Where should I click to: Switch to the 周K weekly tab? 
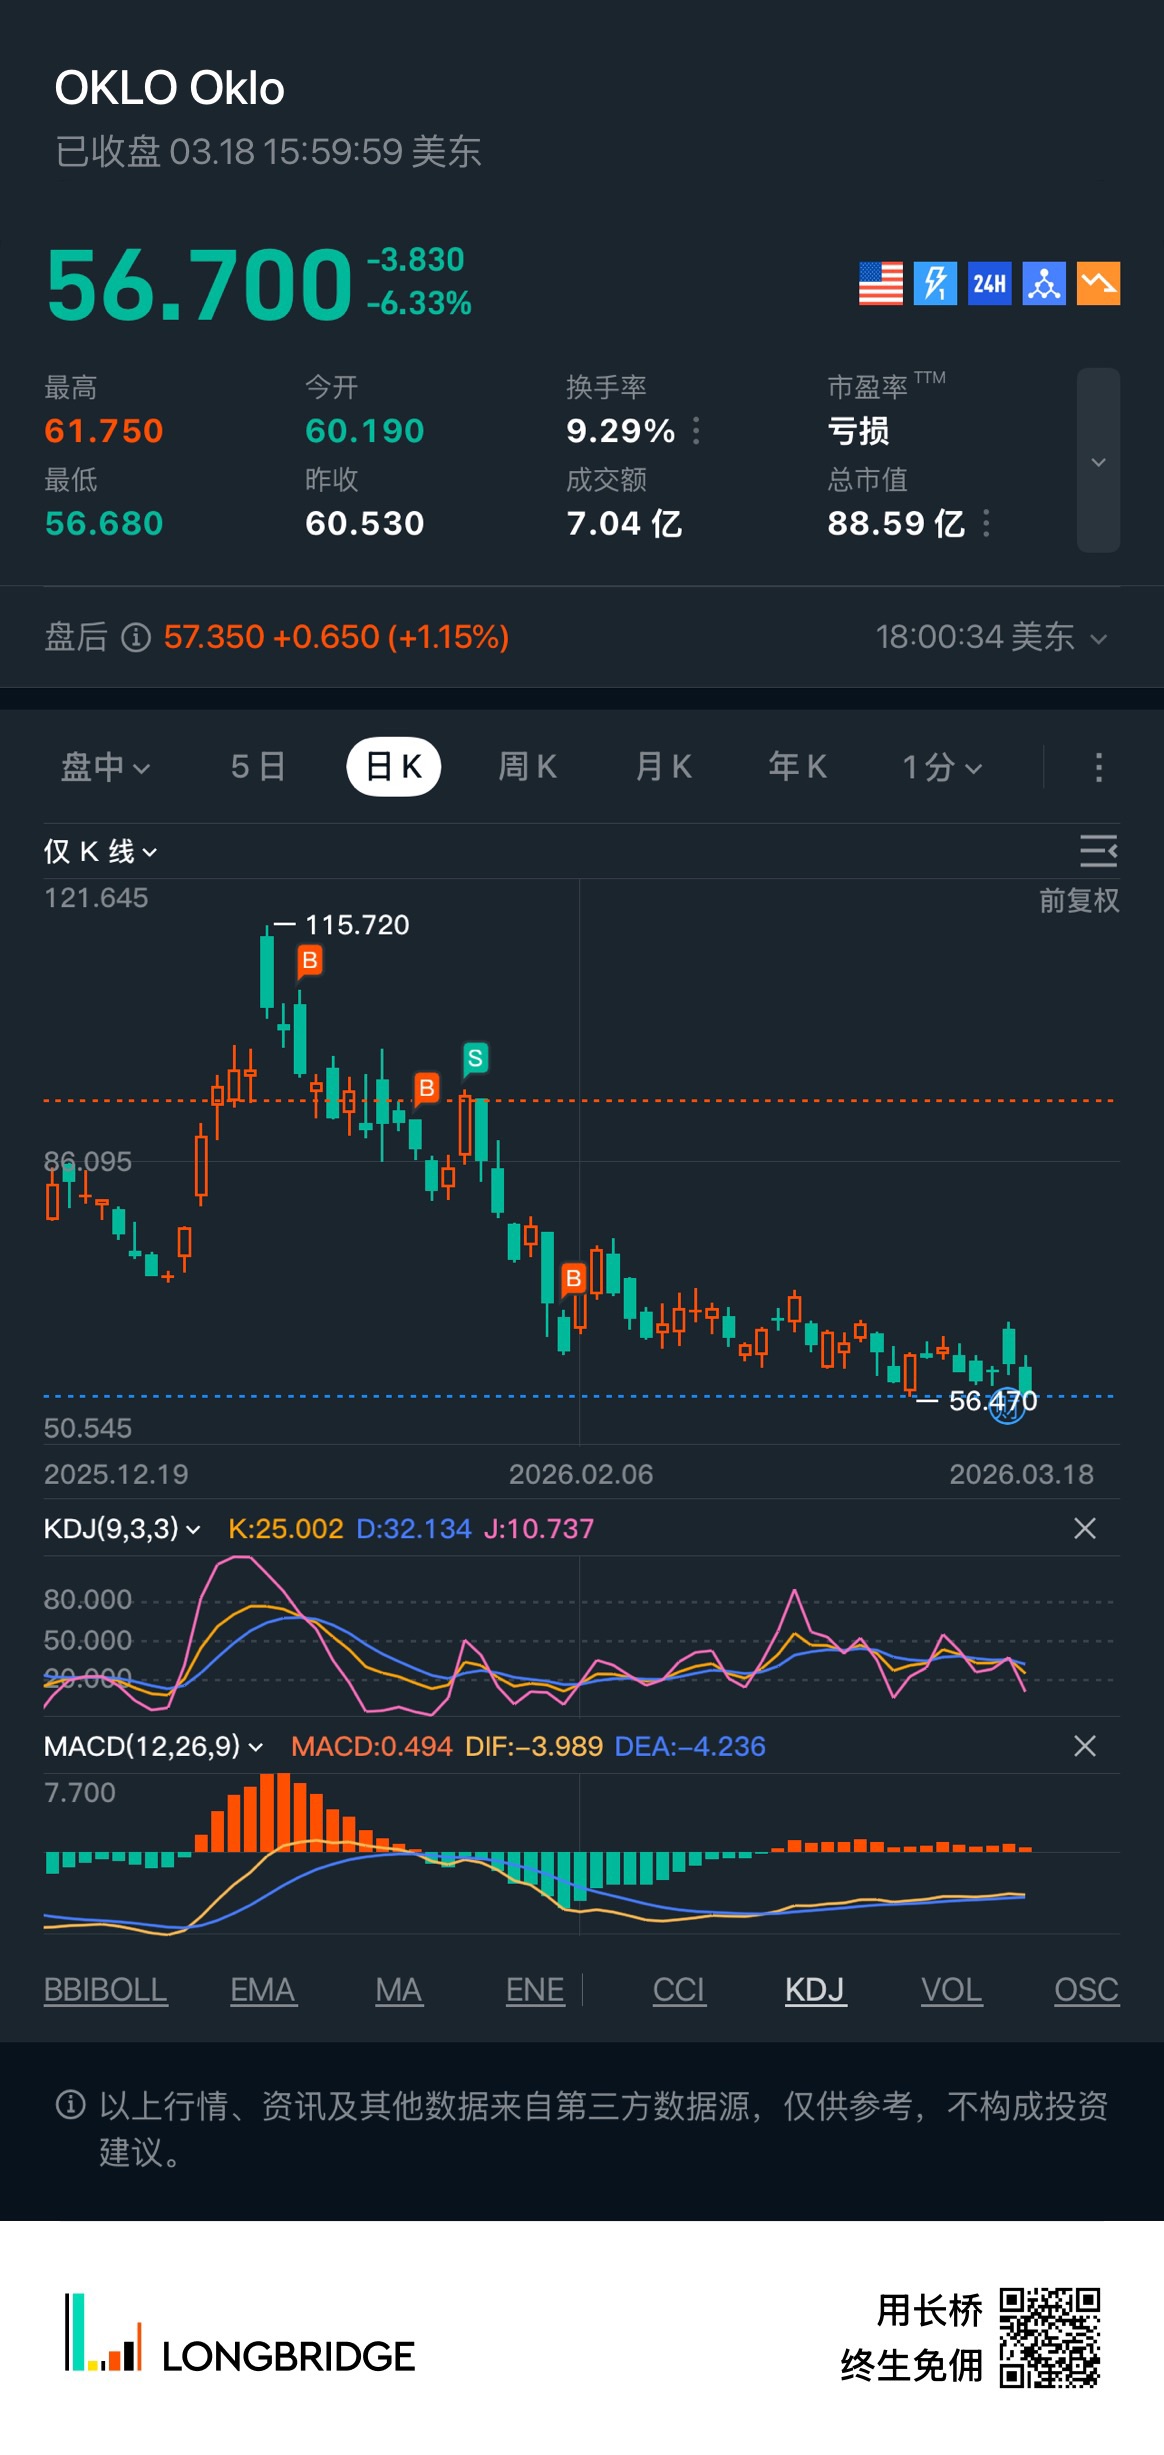pyautogui.click(x=527, y=767)
